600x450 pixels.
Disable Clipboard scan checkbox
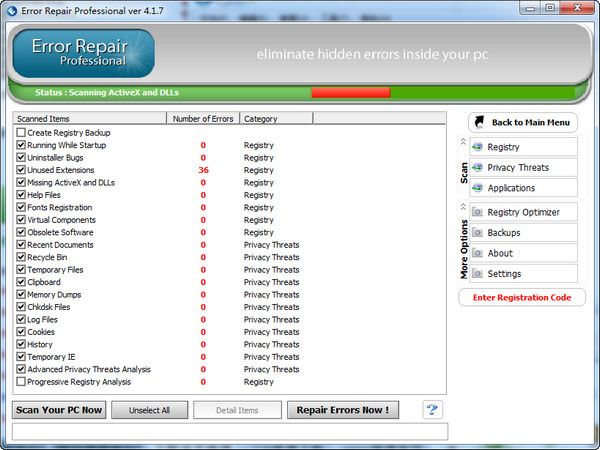[x=21, y=282]
